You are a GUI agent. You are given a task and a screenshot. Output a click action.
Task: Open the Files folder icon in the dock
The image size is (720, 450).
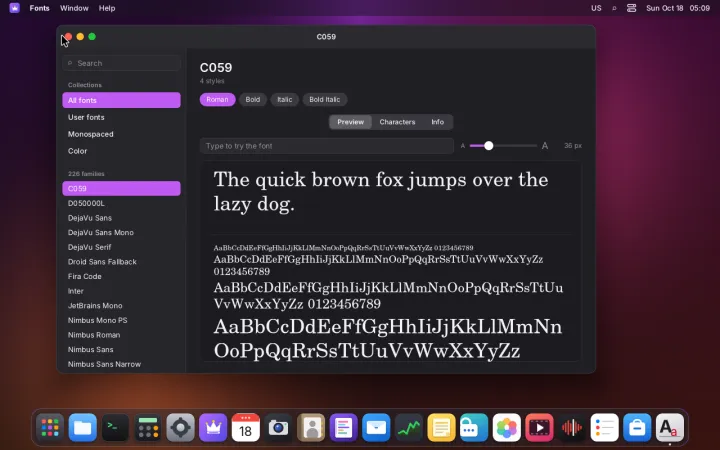tap(82, 428)
